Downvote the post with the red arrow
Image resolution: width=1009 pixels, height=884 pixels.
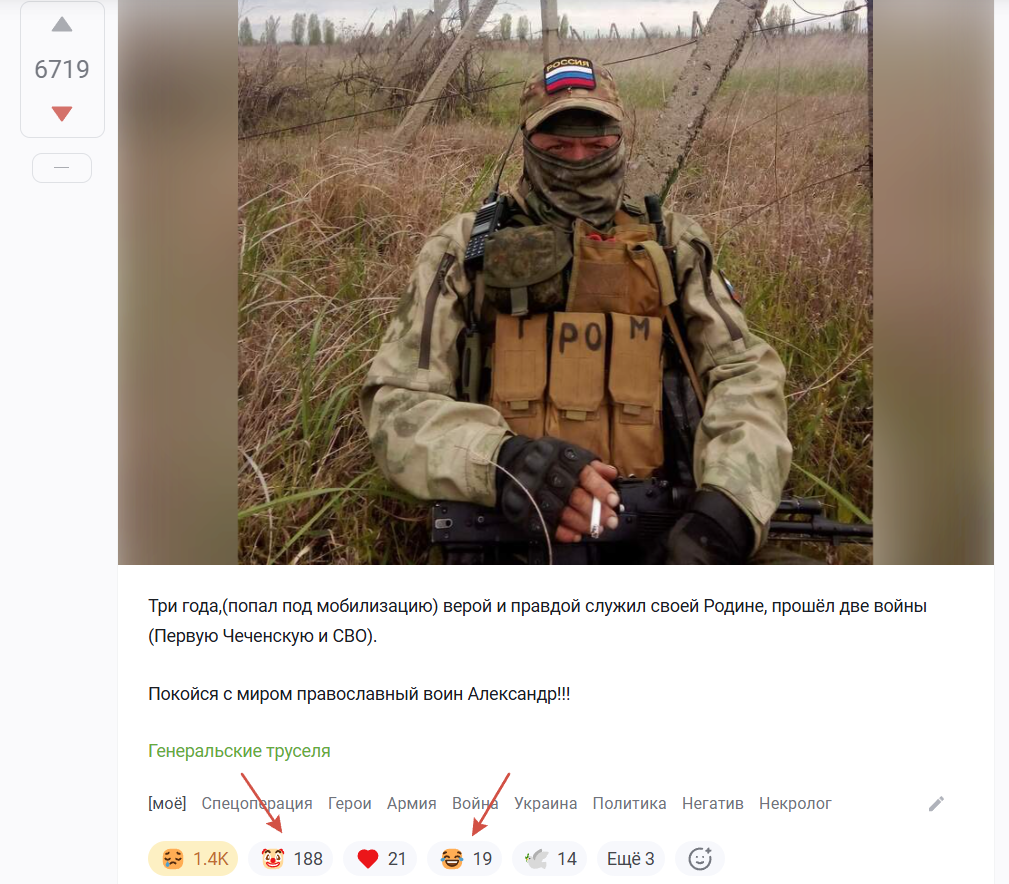[62, 114]
